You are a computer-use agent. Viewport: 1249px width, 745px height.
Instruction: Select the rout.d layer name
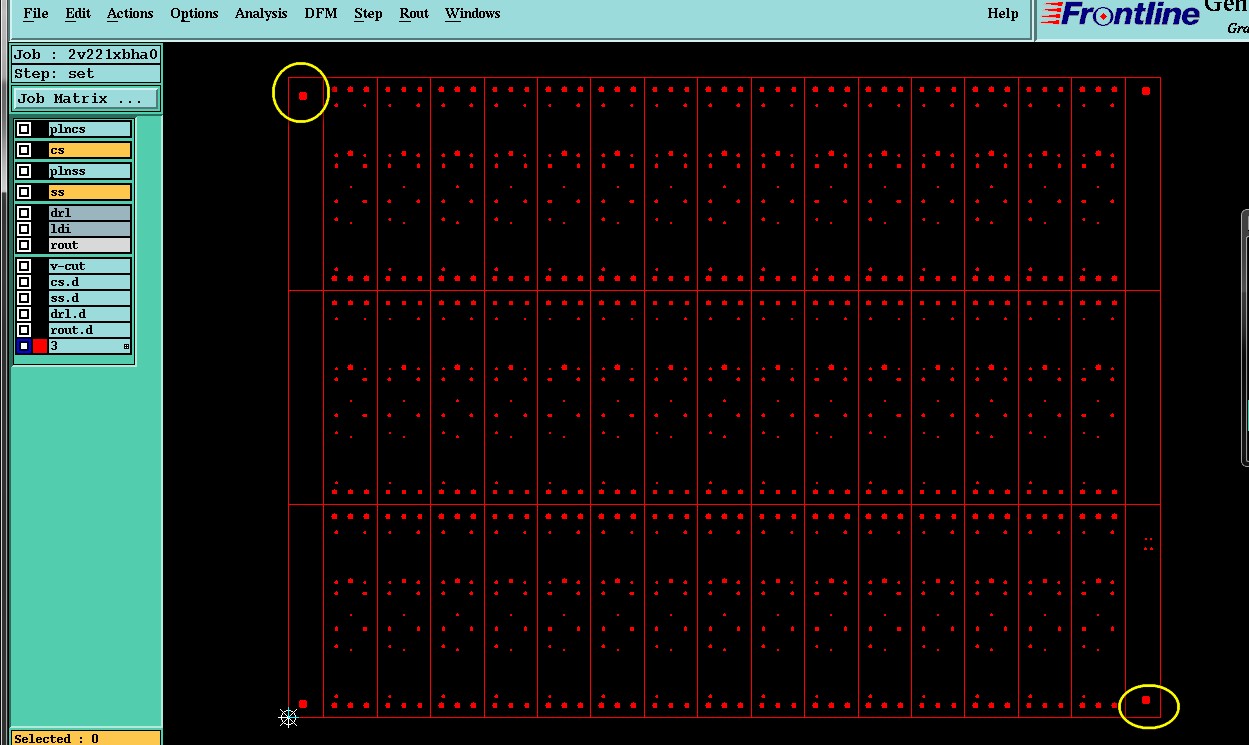[90, 330]
